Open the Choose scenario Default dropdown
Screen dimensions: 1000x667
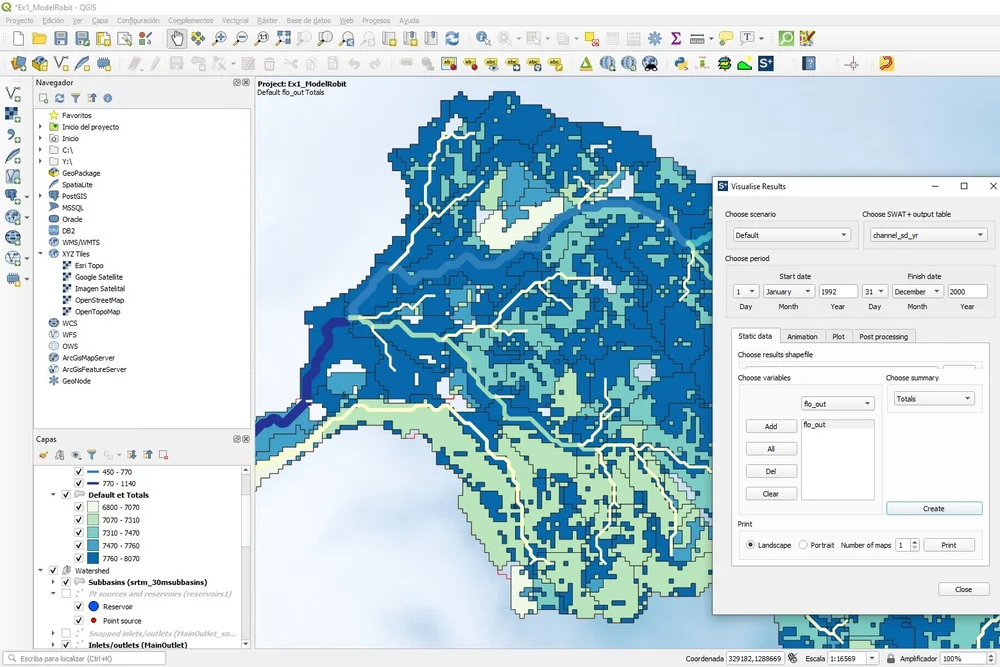tap(791, 235)
